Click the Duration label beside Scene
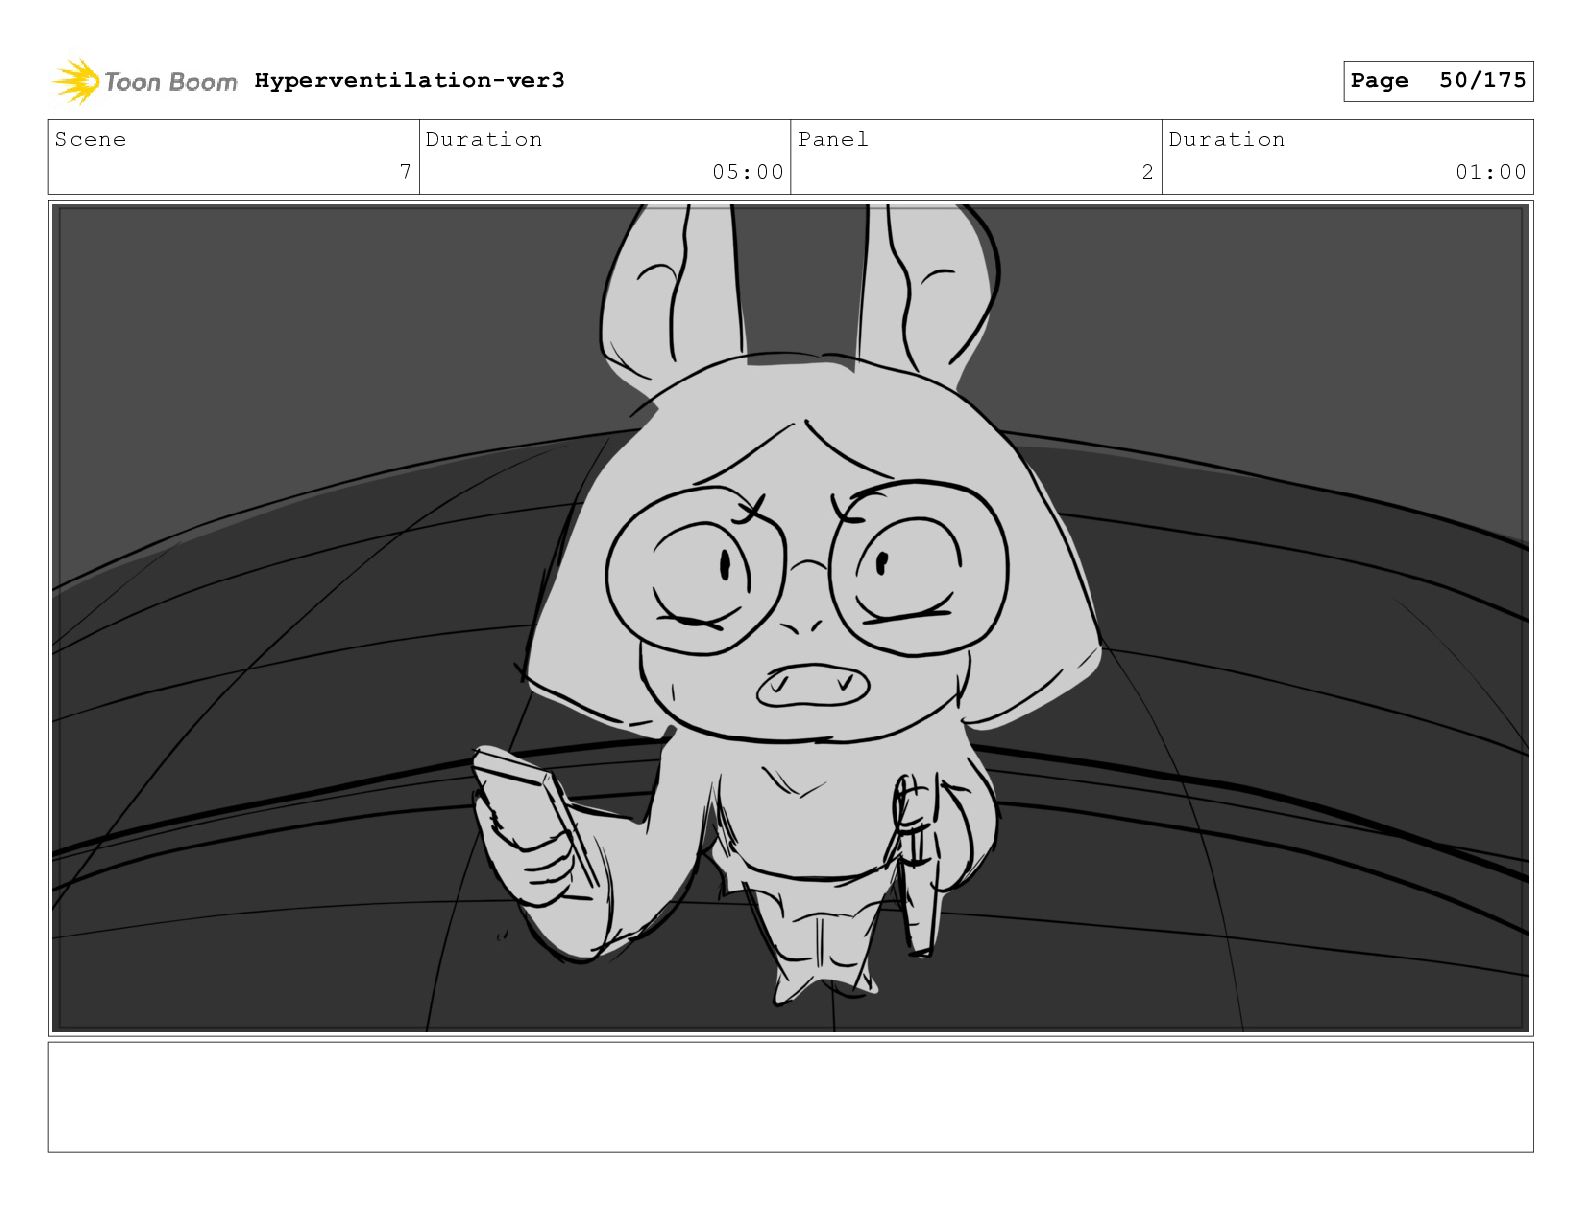The image size is (1584, 1224). click(484, 139)
